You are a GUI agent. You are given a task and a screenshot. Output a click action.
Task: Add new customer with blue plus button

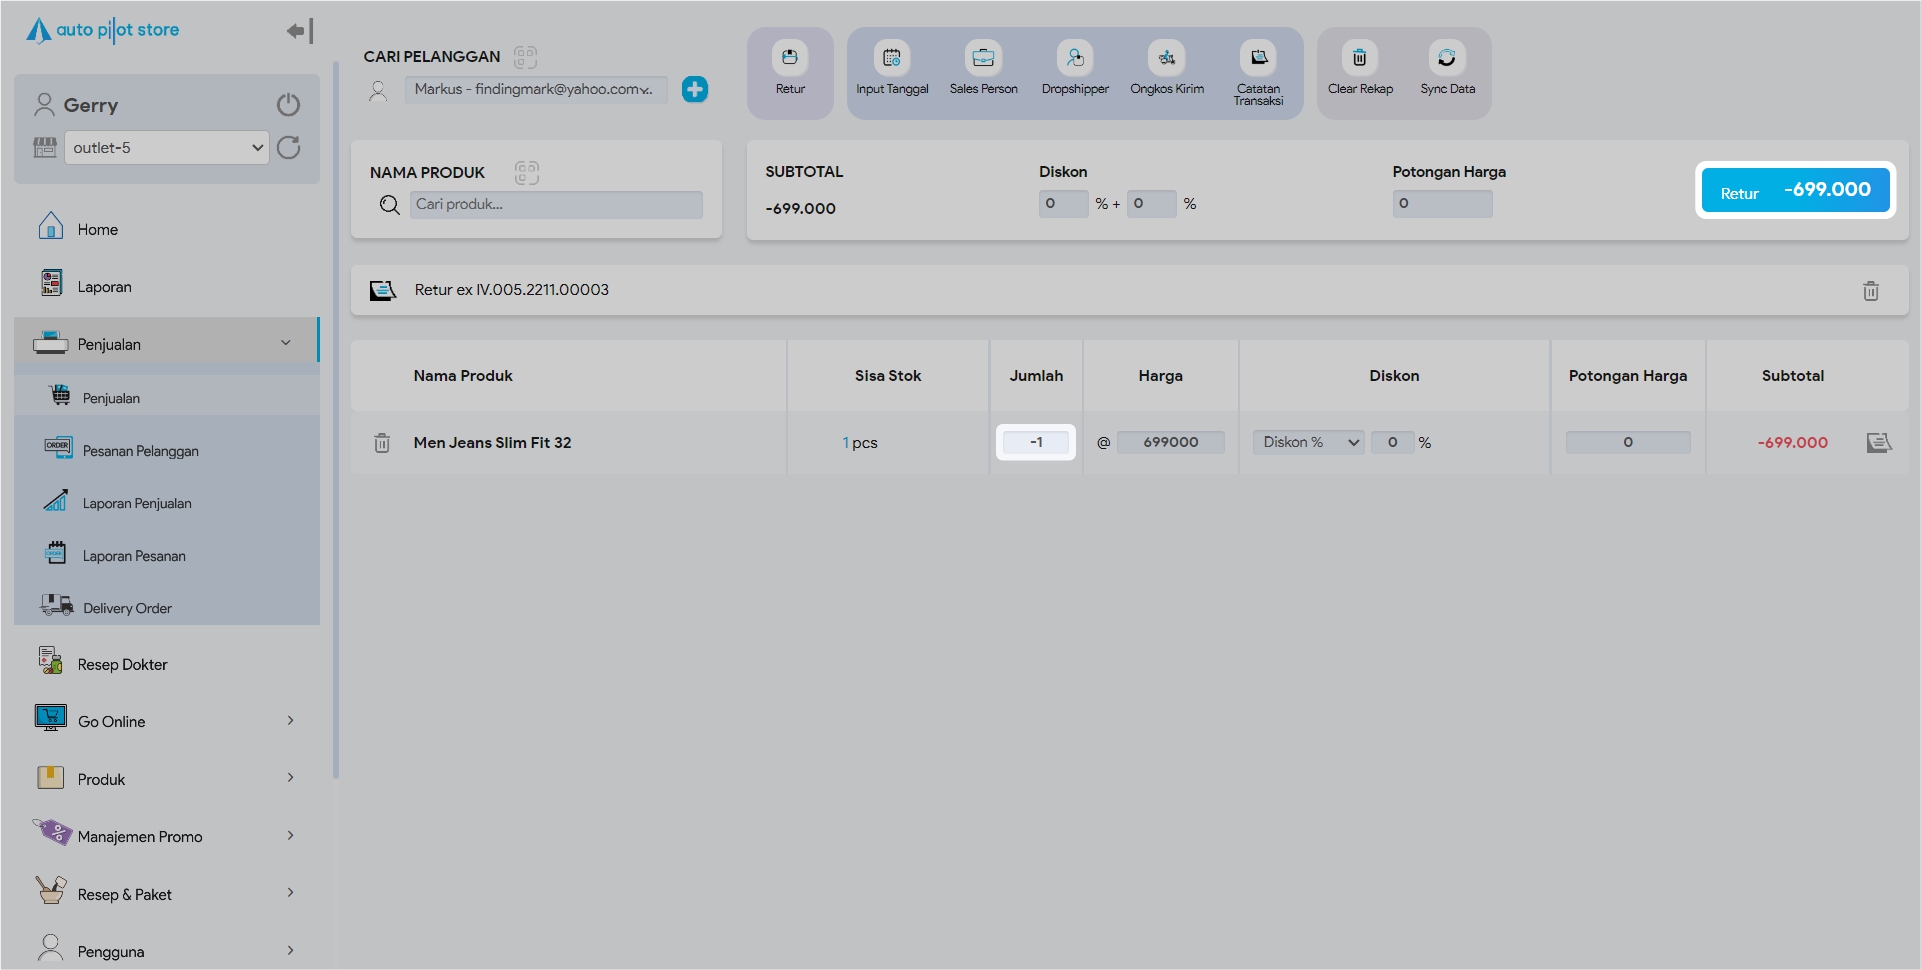pyautogui.click(x=695, y=89)
